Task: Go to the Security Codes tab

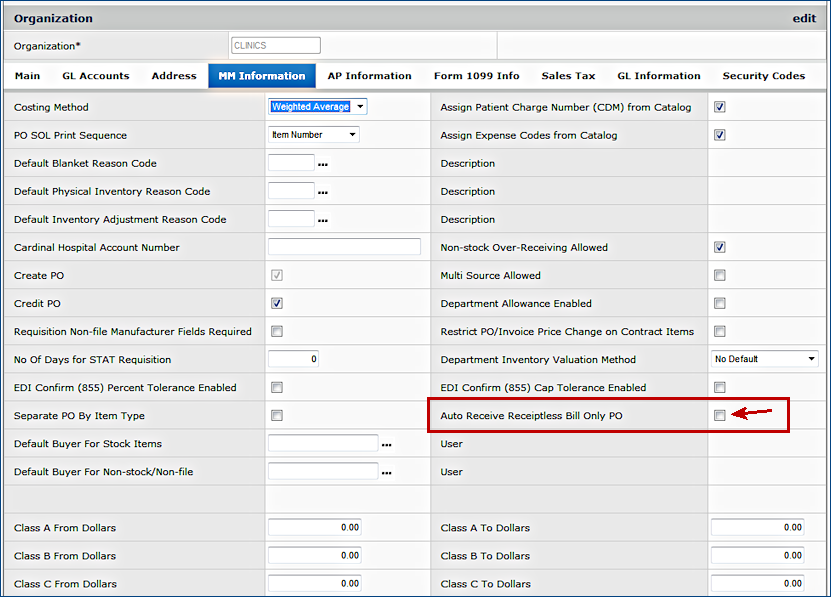Action: click(x=763, y=76)
